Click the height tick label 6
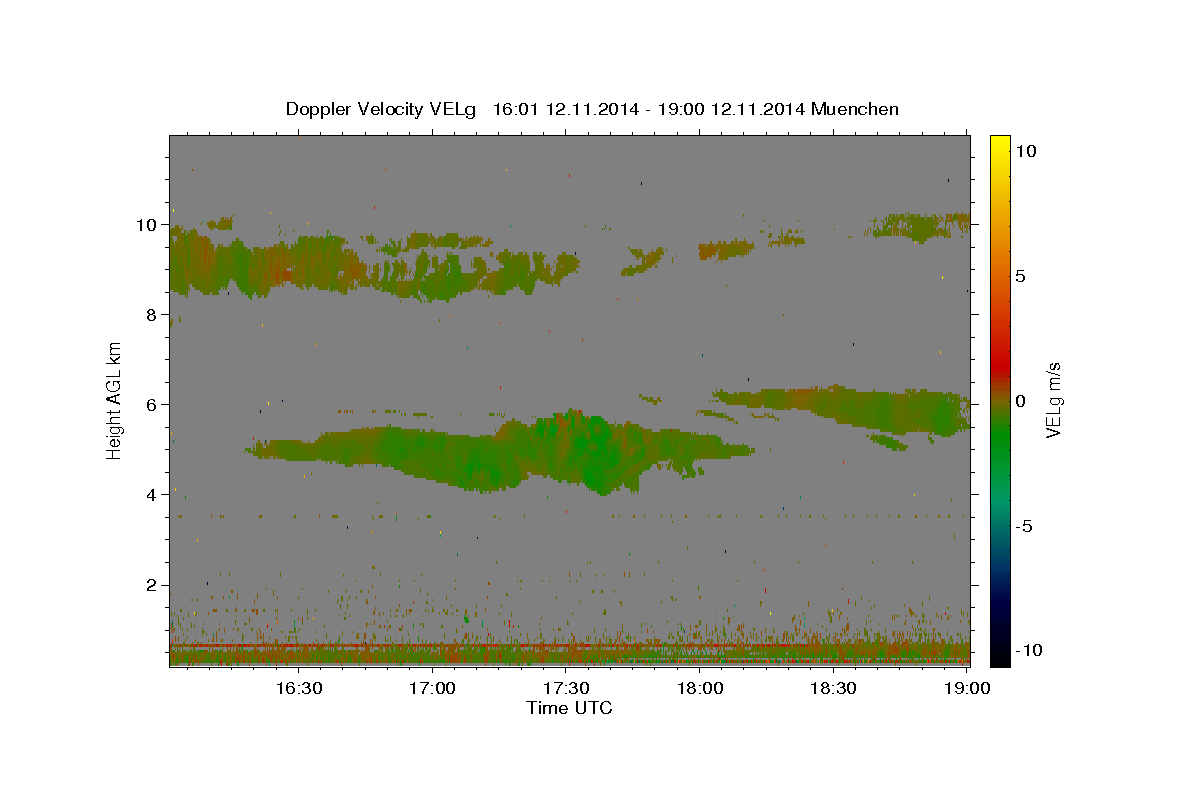The image size is (1200, 800). pyautogui.click(x=152, y=405)
